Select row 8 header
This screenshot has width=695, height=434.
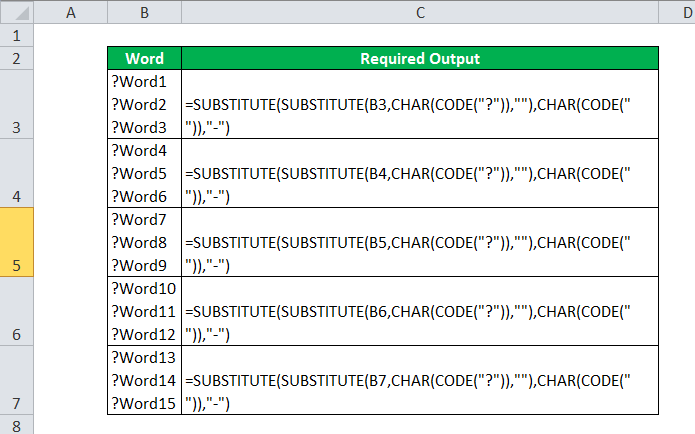(17, 425)
